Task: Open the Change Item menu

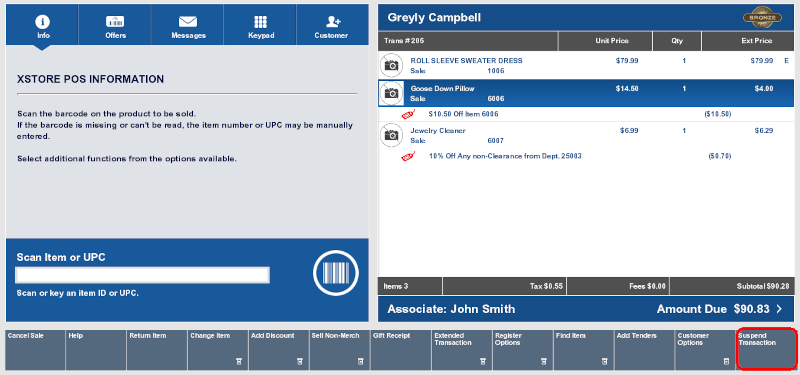Action: pyautogui.click(x=218, y=350)
